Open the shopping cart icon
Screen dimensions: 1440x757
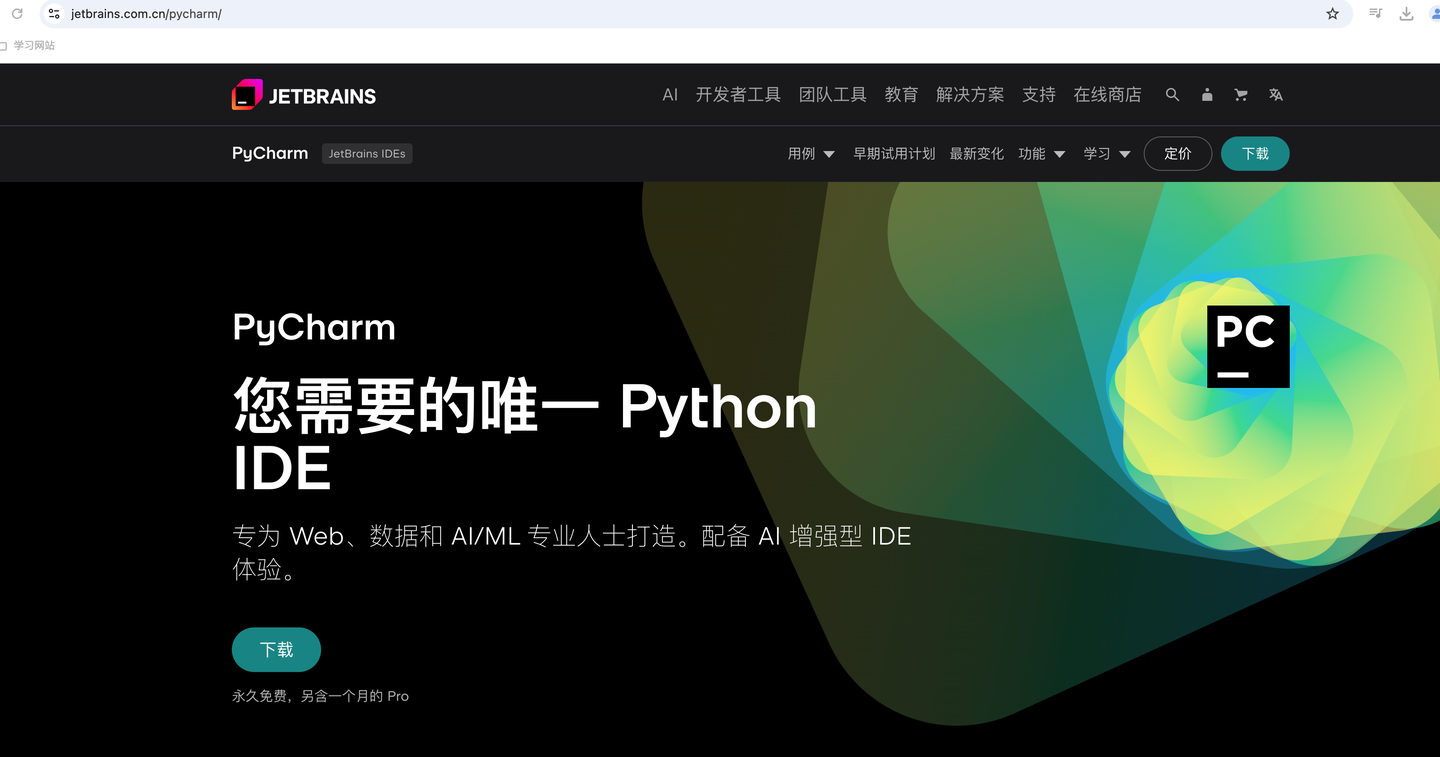click(x=1241, y=95)
